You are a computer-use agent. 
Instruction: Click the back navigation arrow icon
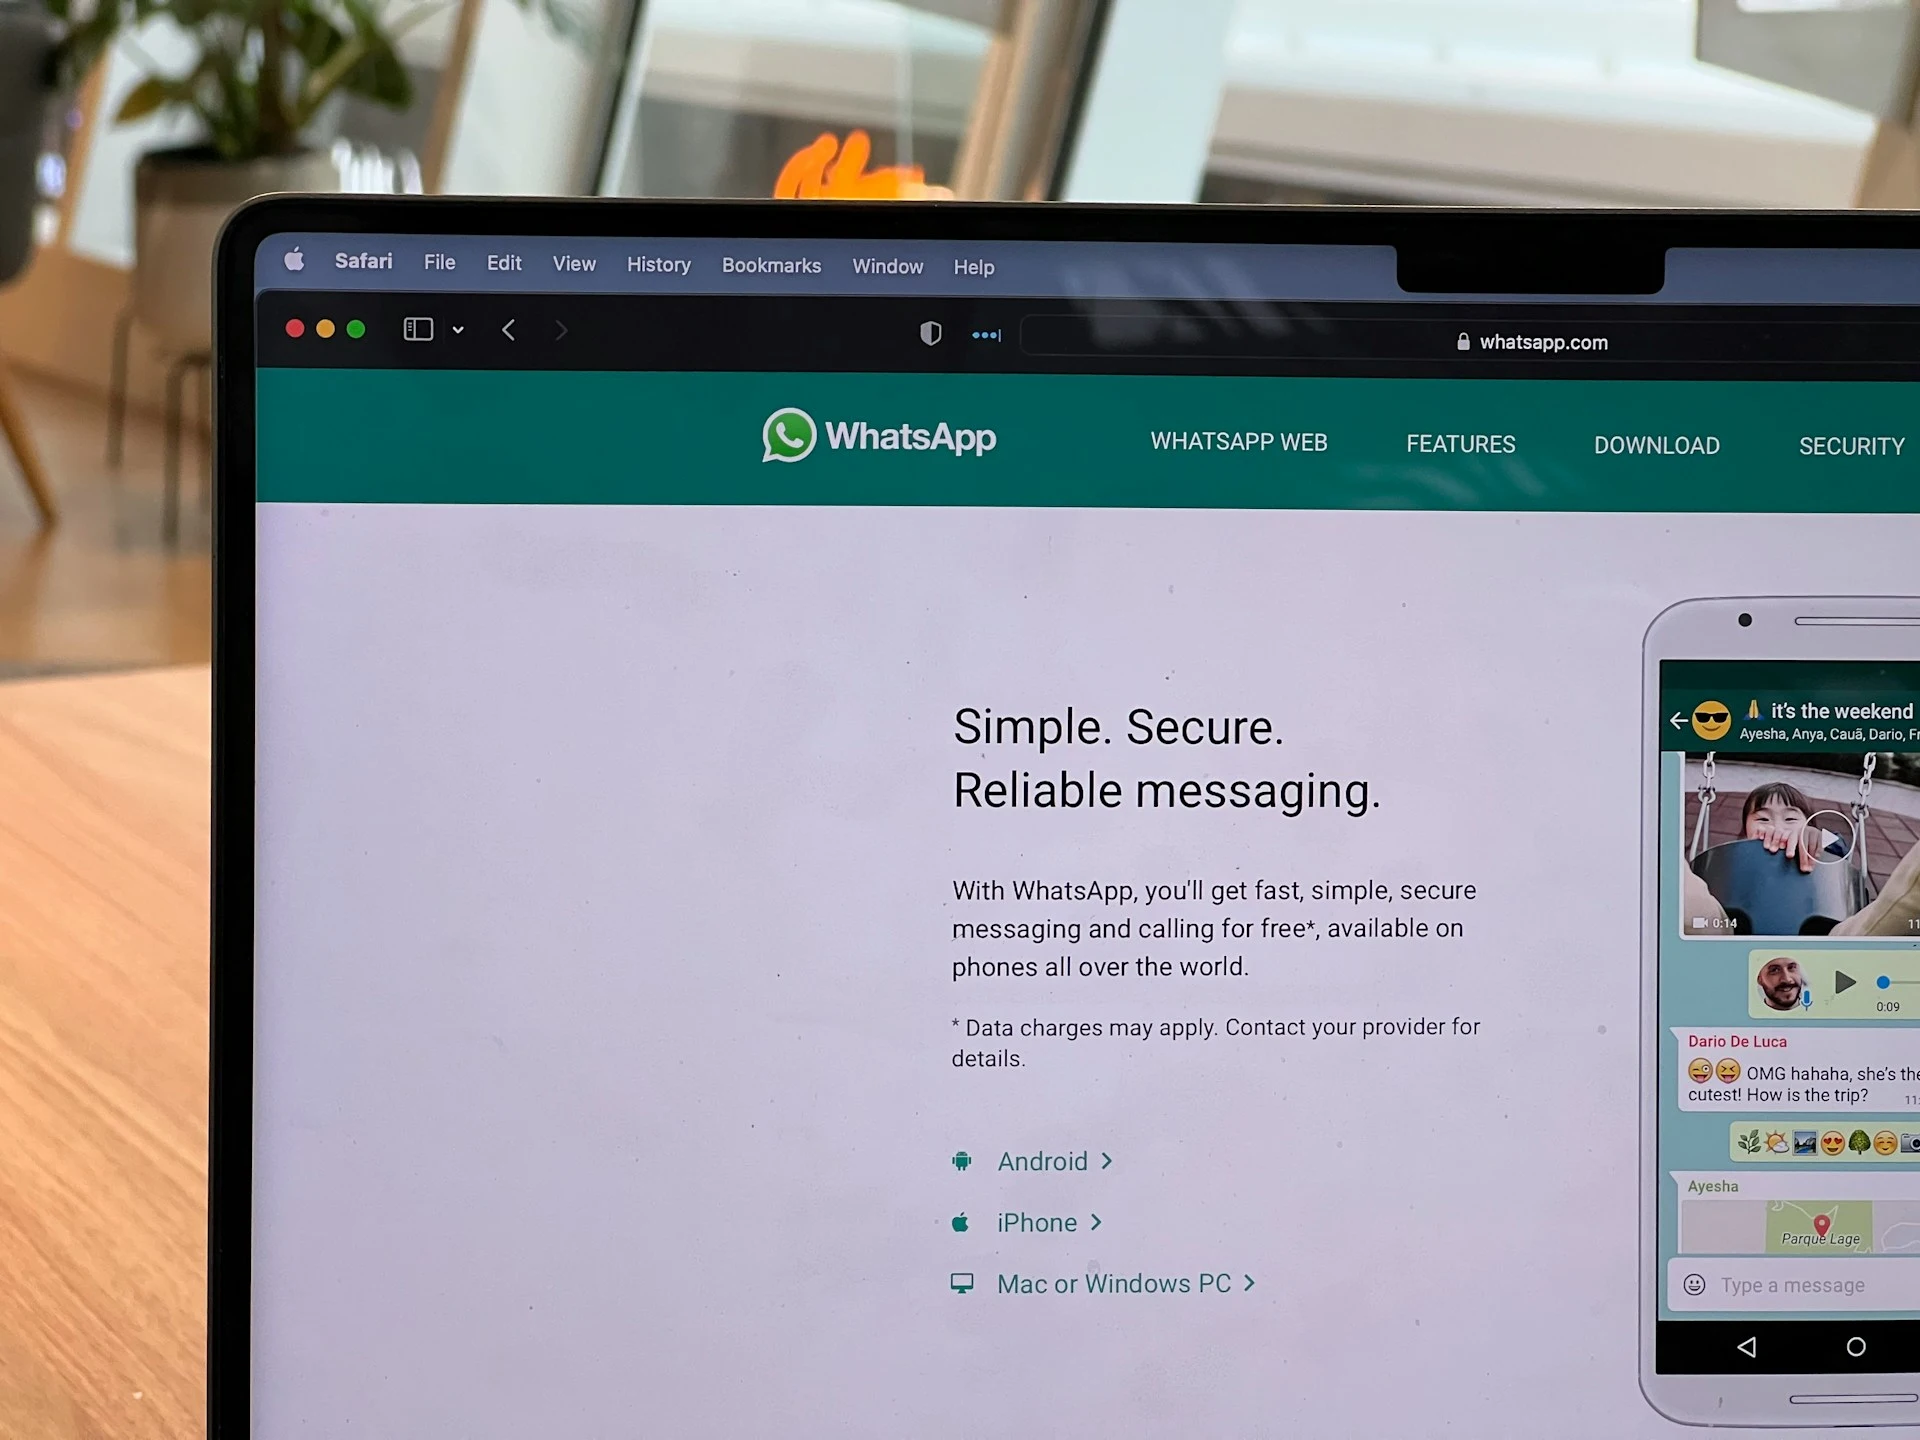[x=511, y=330]
